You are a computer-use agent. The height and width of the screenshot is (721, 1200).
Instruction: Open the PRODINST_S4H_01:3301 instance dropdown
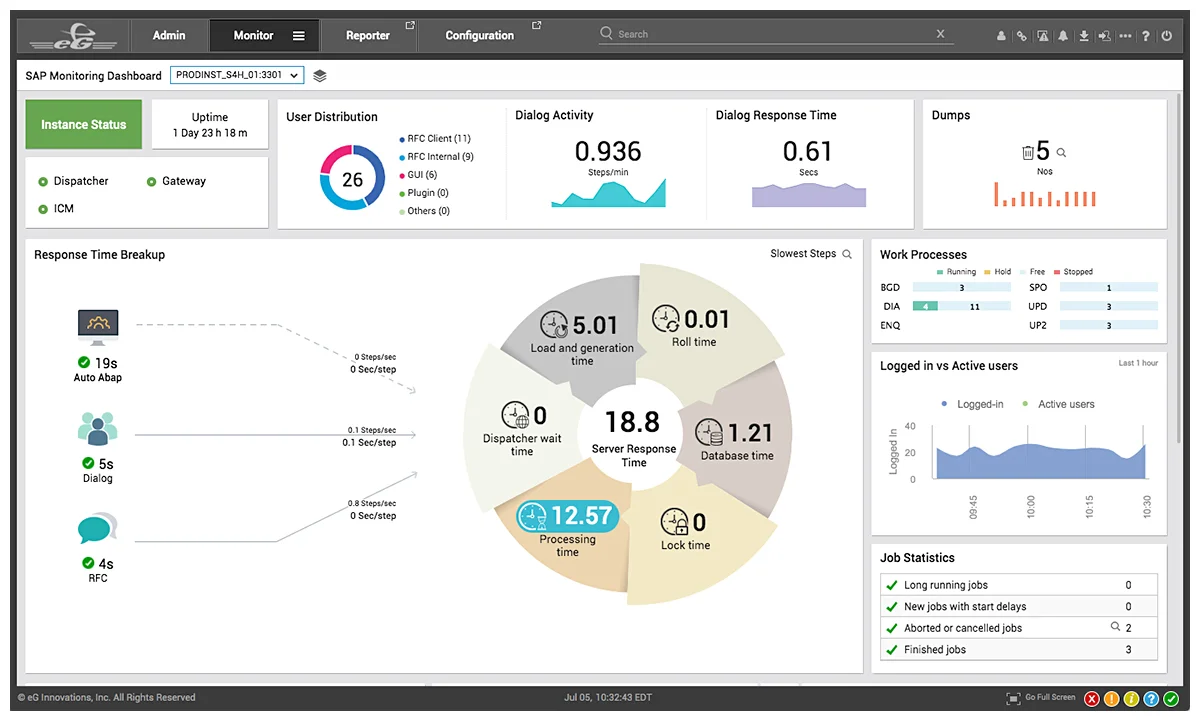(x=237, y=75)
